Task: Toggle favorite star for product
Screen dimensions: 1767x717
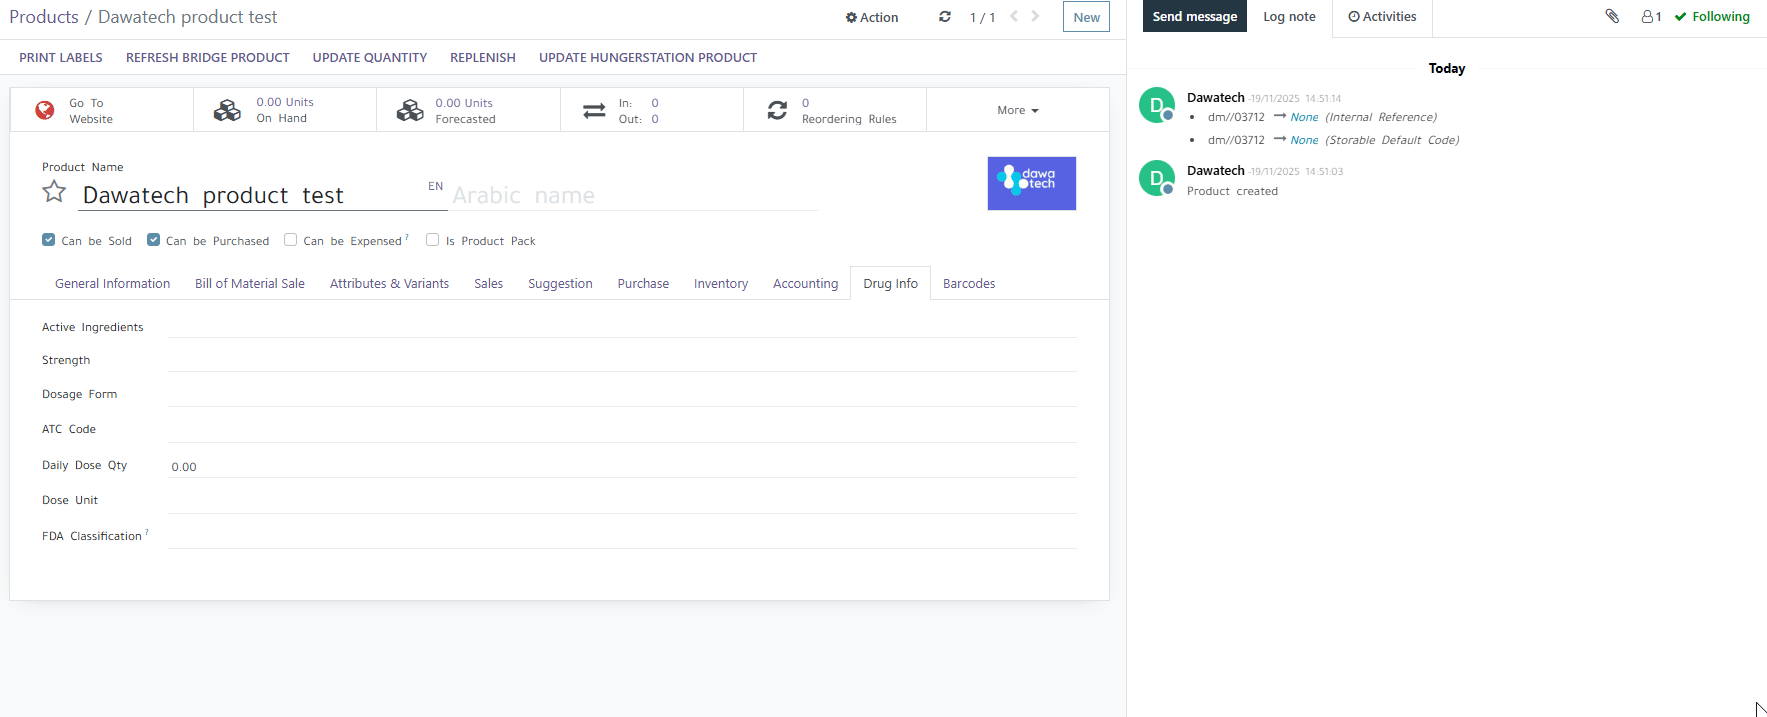Action: [x=54, y=192]
